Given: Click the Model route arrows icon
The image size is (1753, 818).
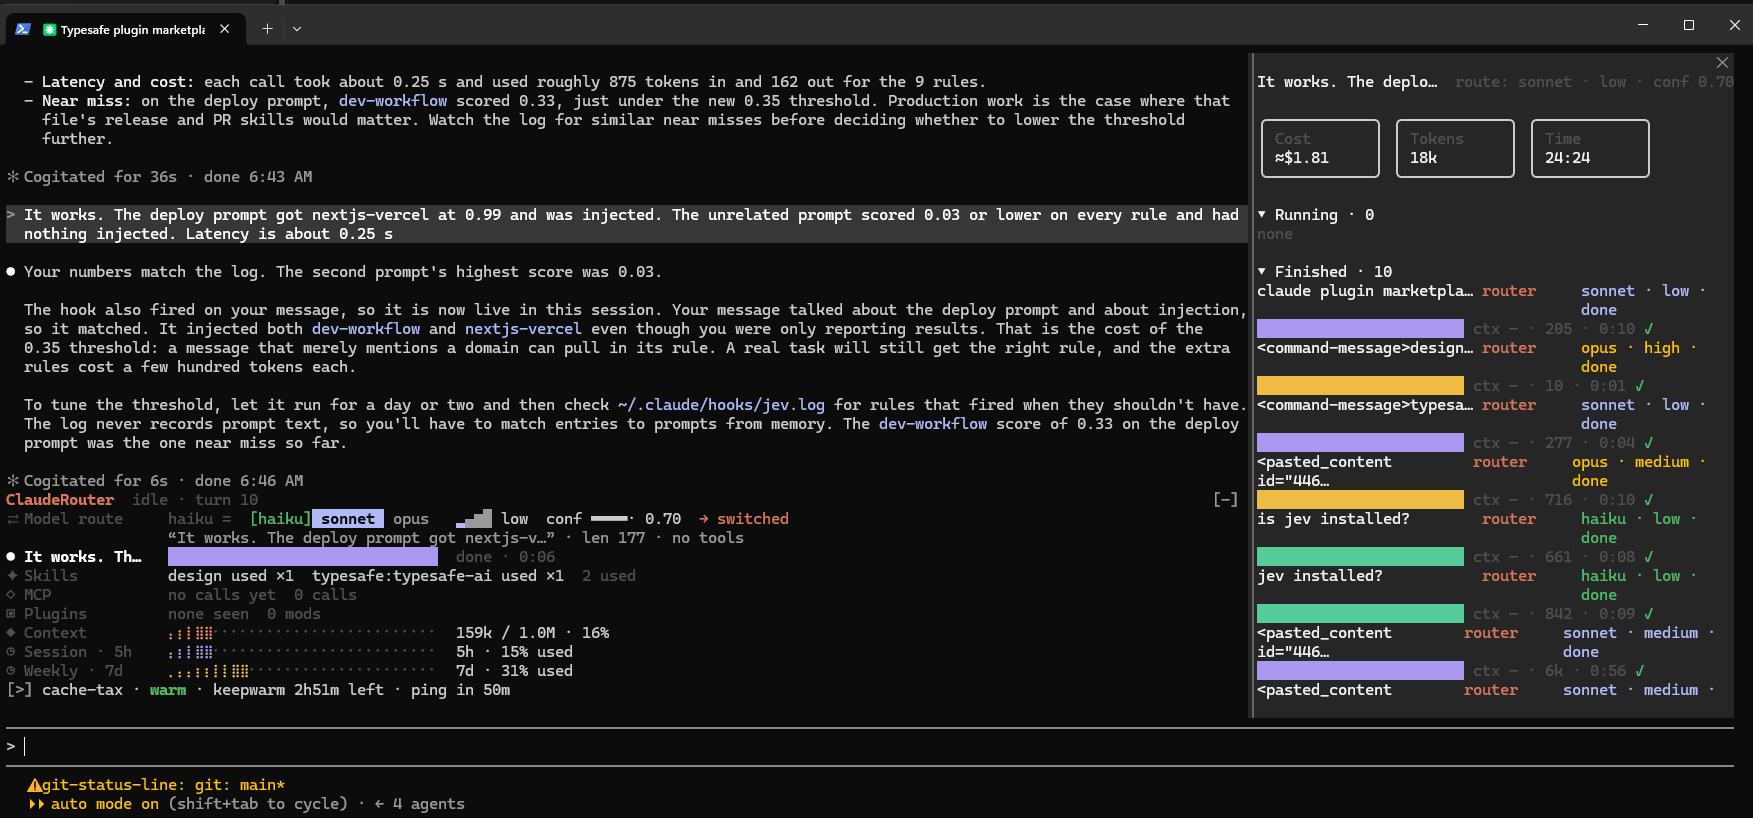Looking at the screenshot, I should click(13, 519).
